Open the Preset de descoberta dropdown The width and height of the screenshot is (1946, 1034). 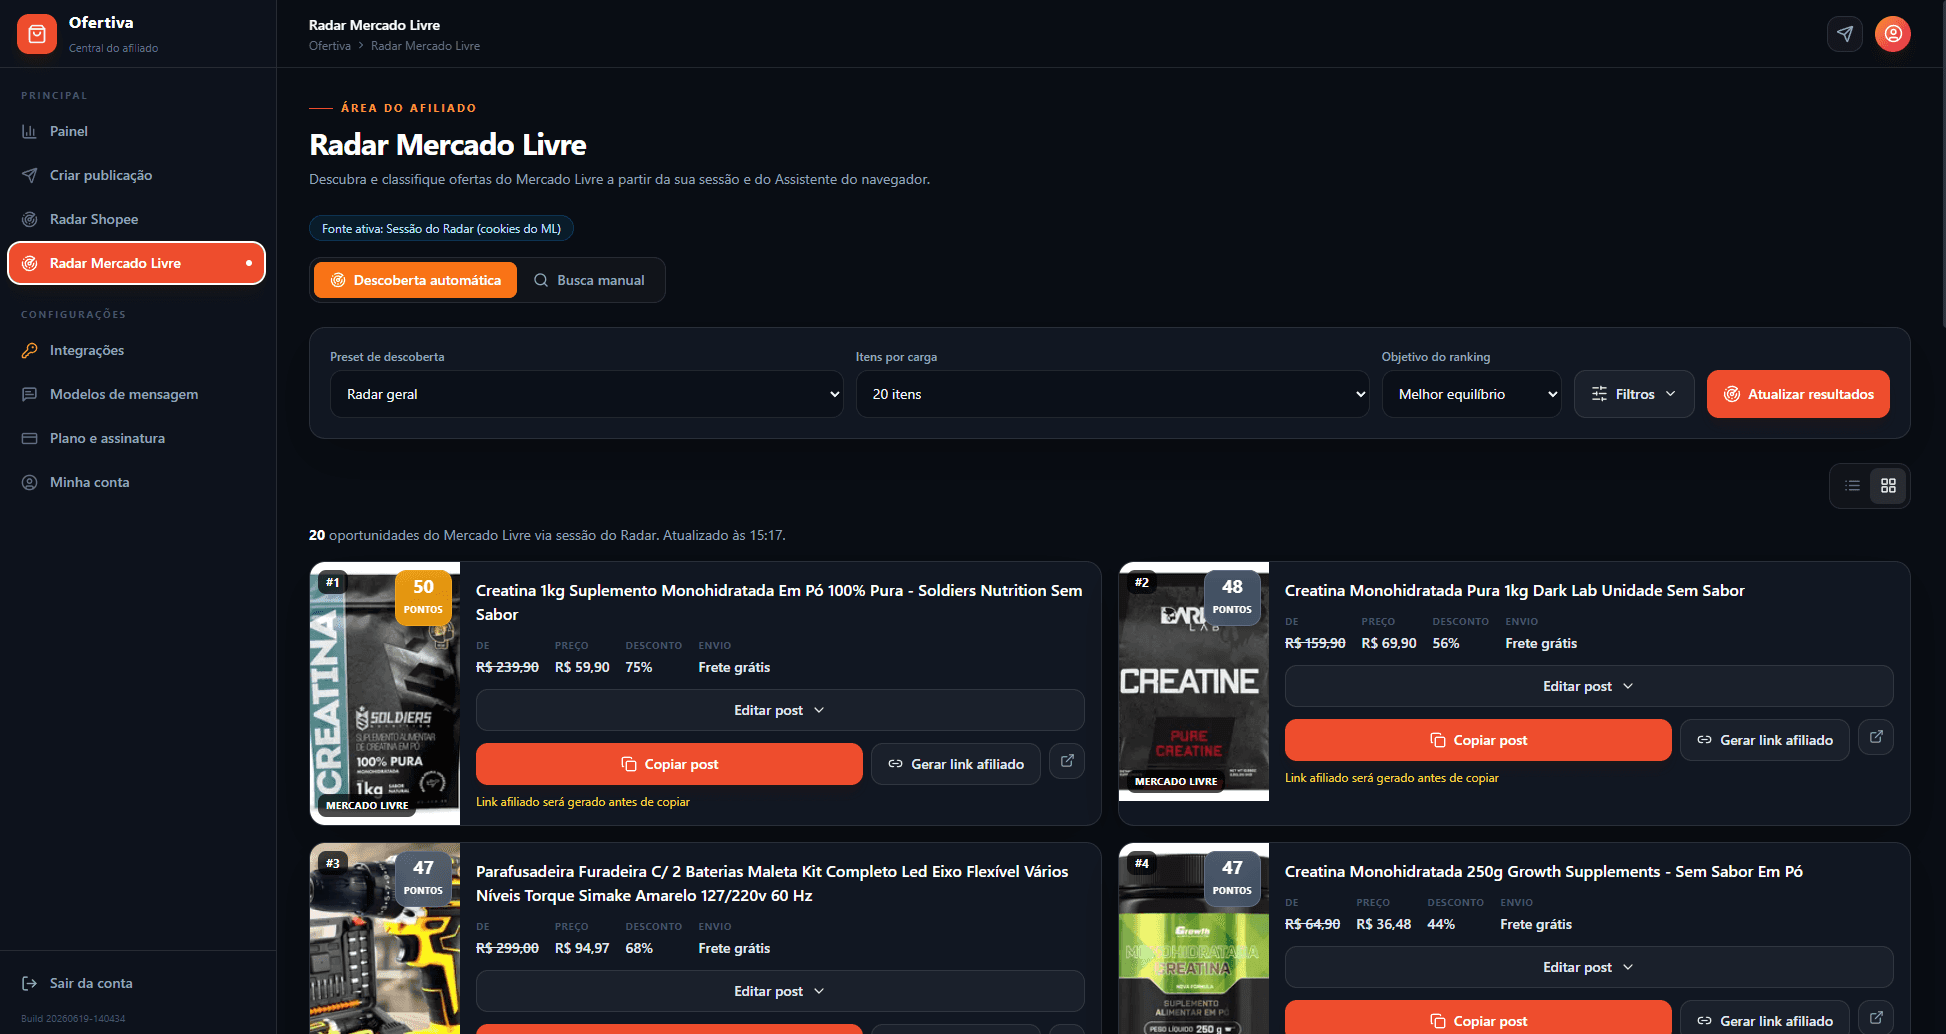pyautogui.click(x=587, y=394)
